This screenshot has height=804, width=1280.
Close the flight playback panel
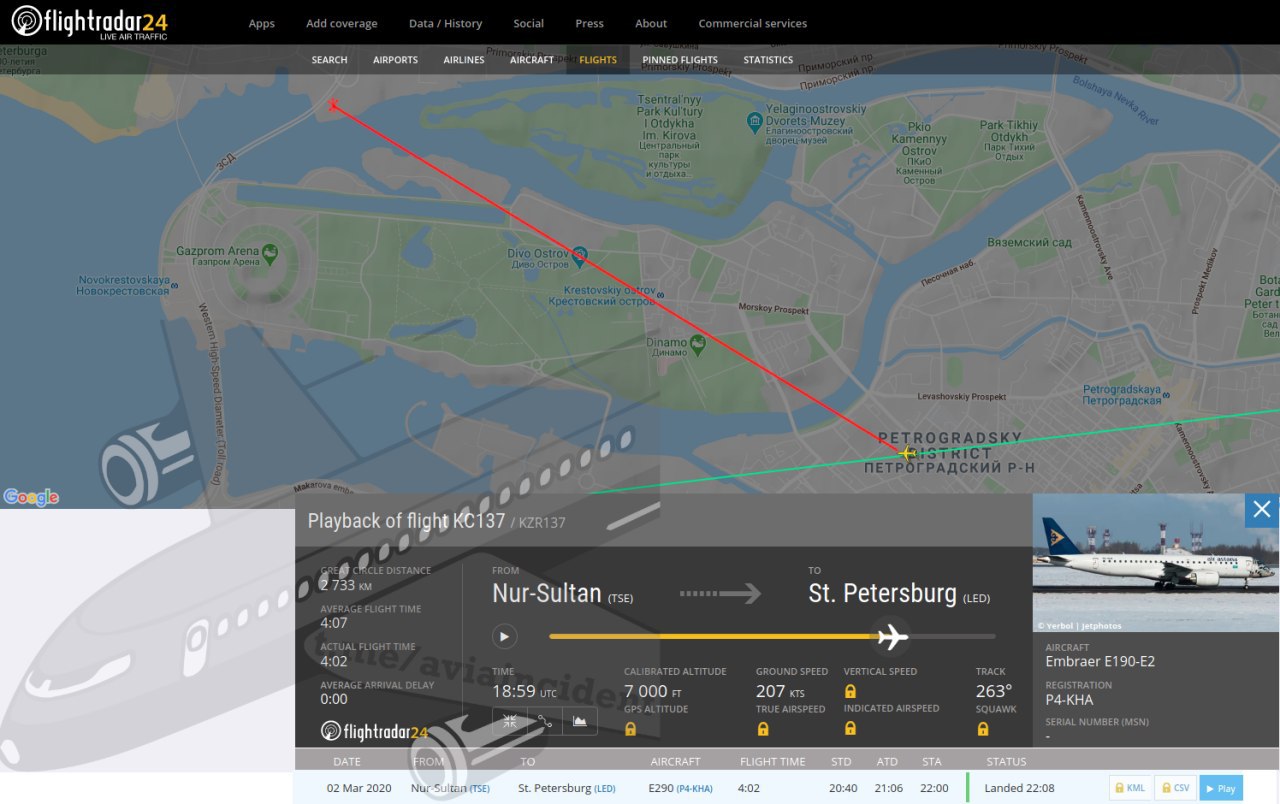(1262, 510)
